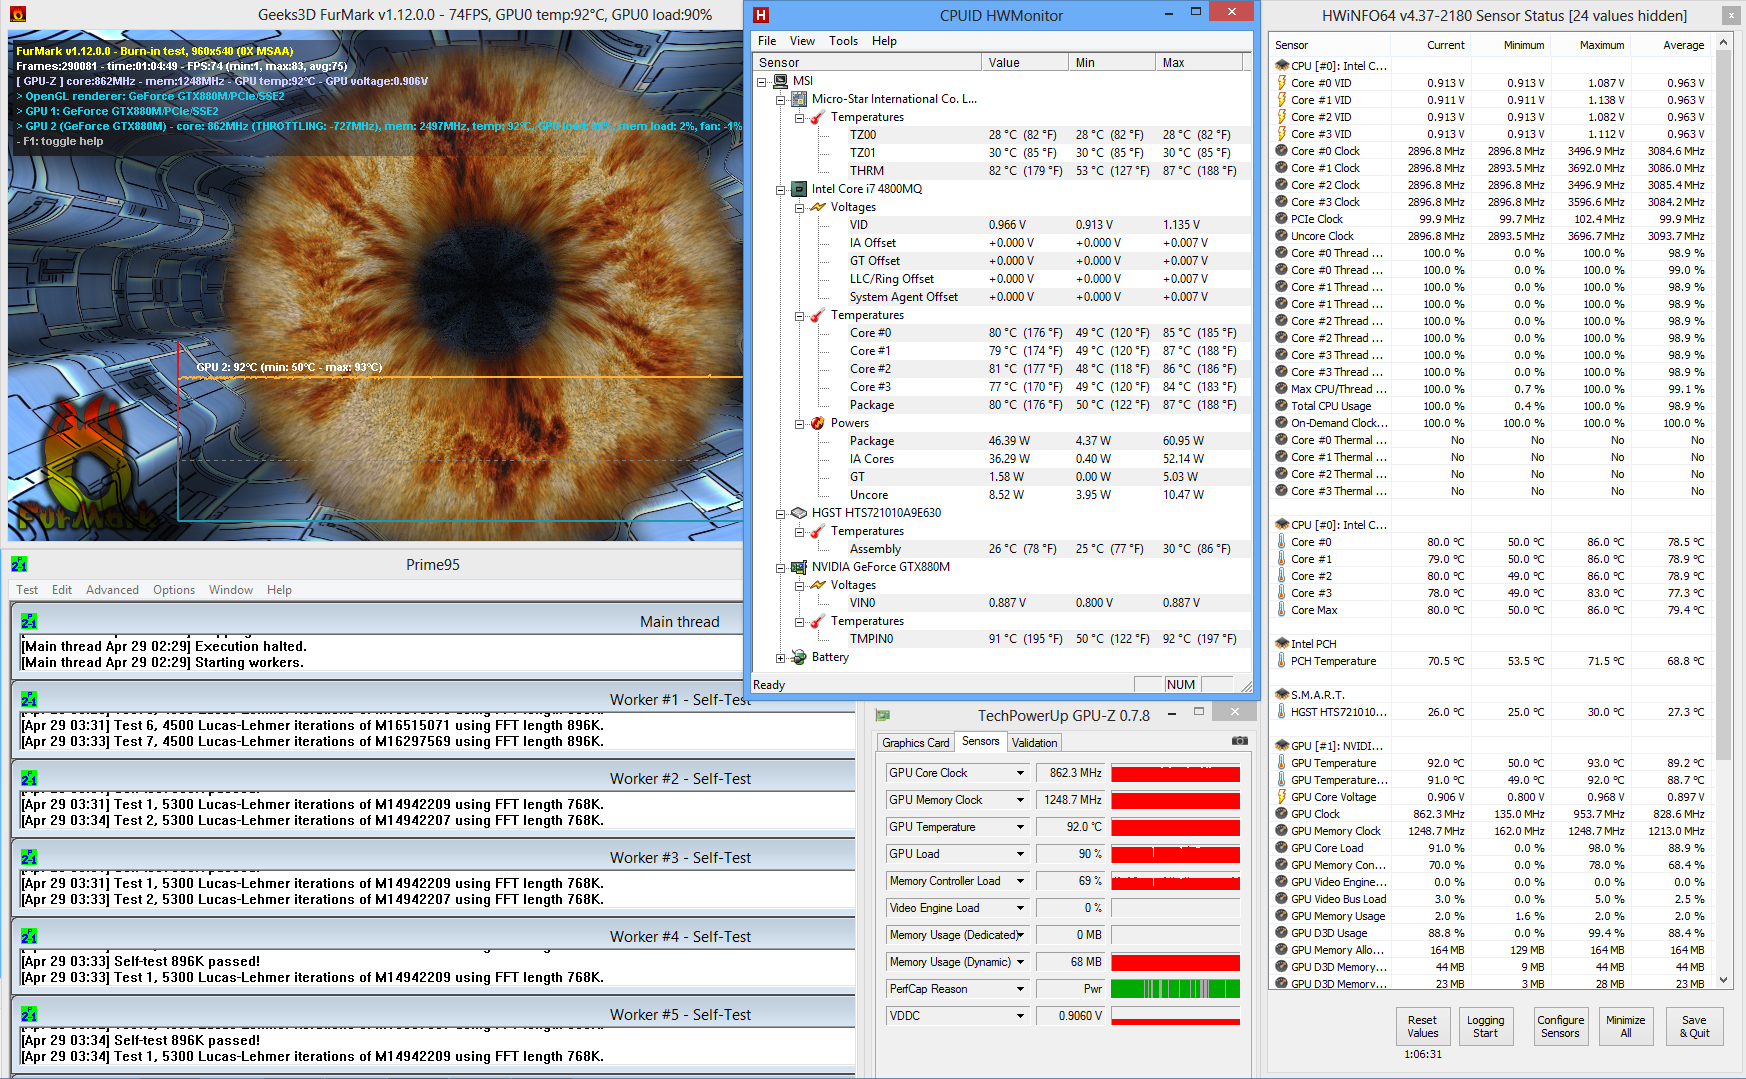Open the PerfCap Reason dropdown in GPU-Z
Screen dimensions: 1746x1079
click(x=1020, y=989)
